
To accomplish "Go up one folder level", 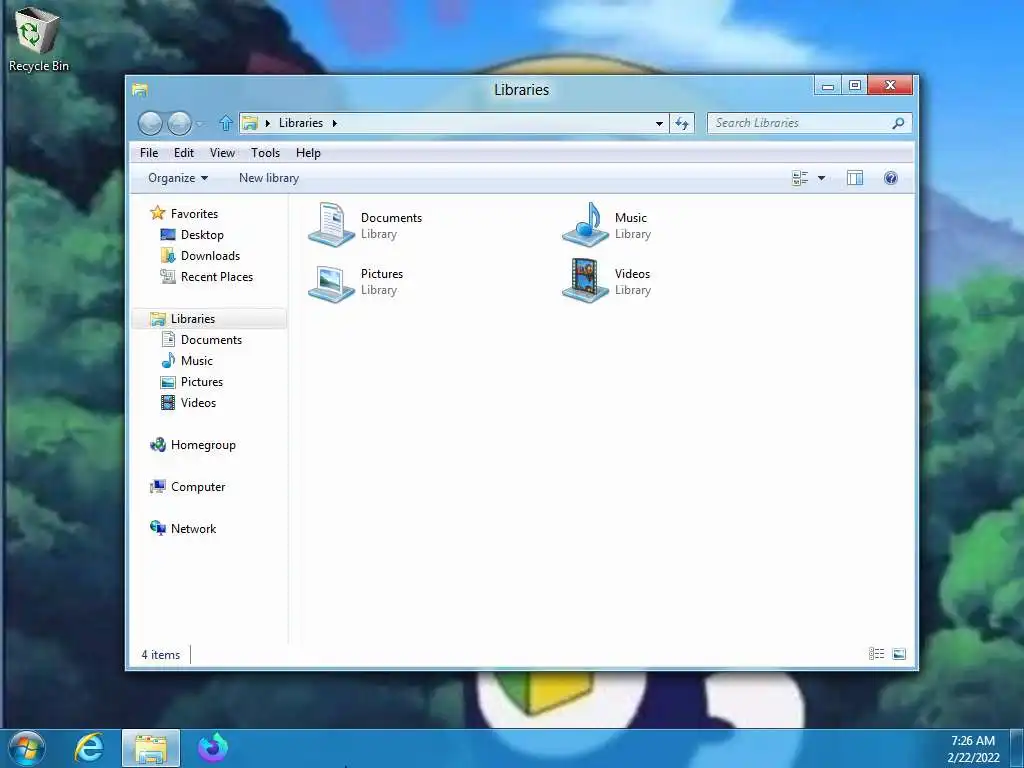I will (225, 123).
